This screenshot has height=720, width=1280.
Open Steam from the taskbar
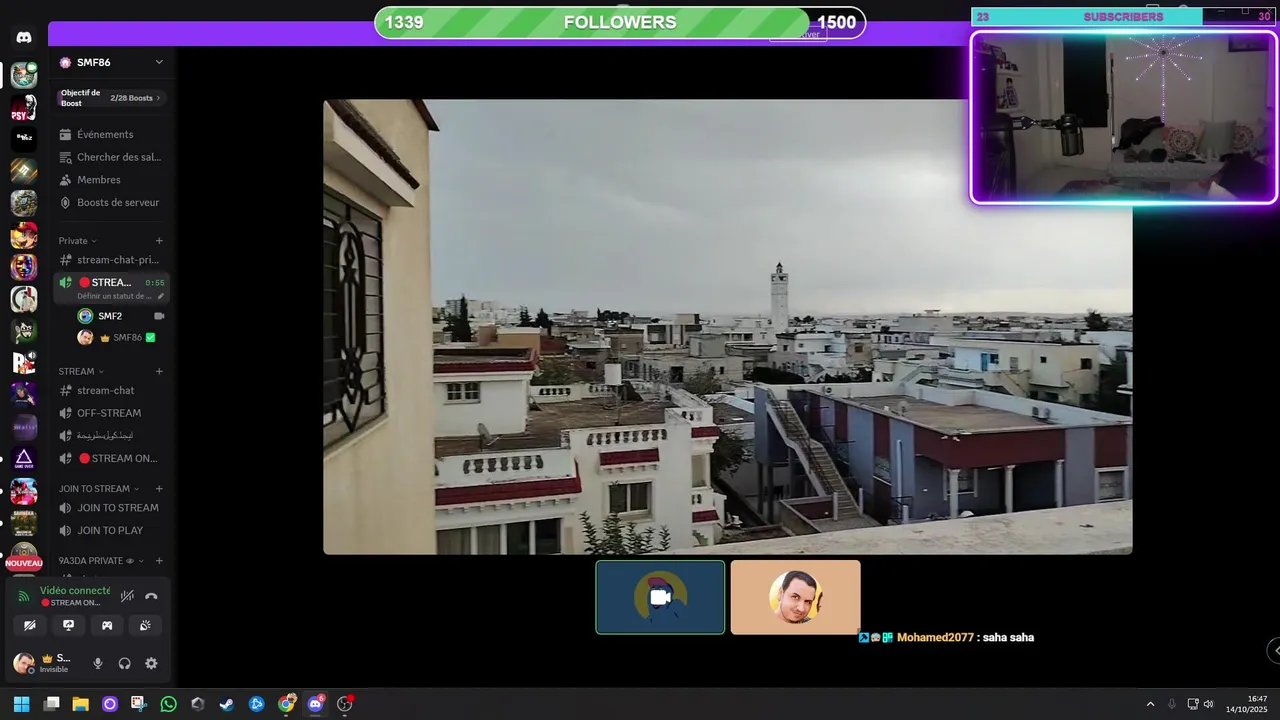point(227,704)
